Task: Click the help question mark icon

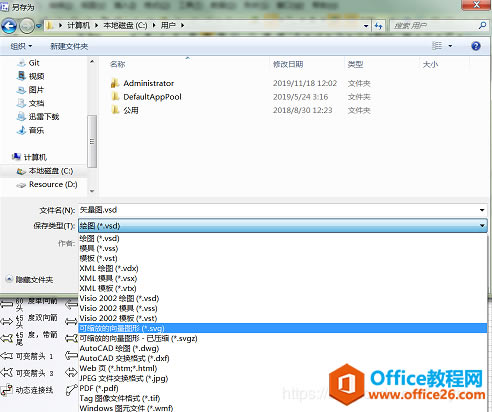Action: pos(476,46)
